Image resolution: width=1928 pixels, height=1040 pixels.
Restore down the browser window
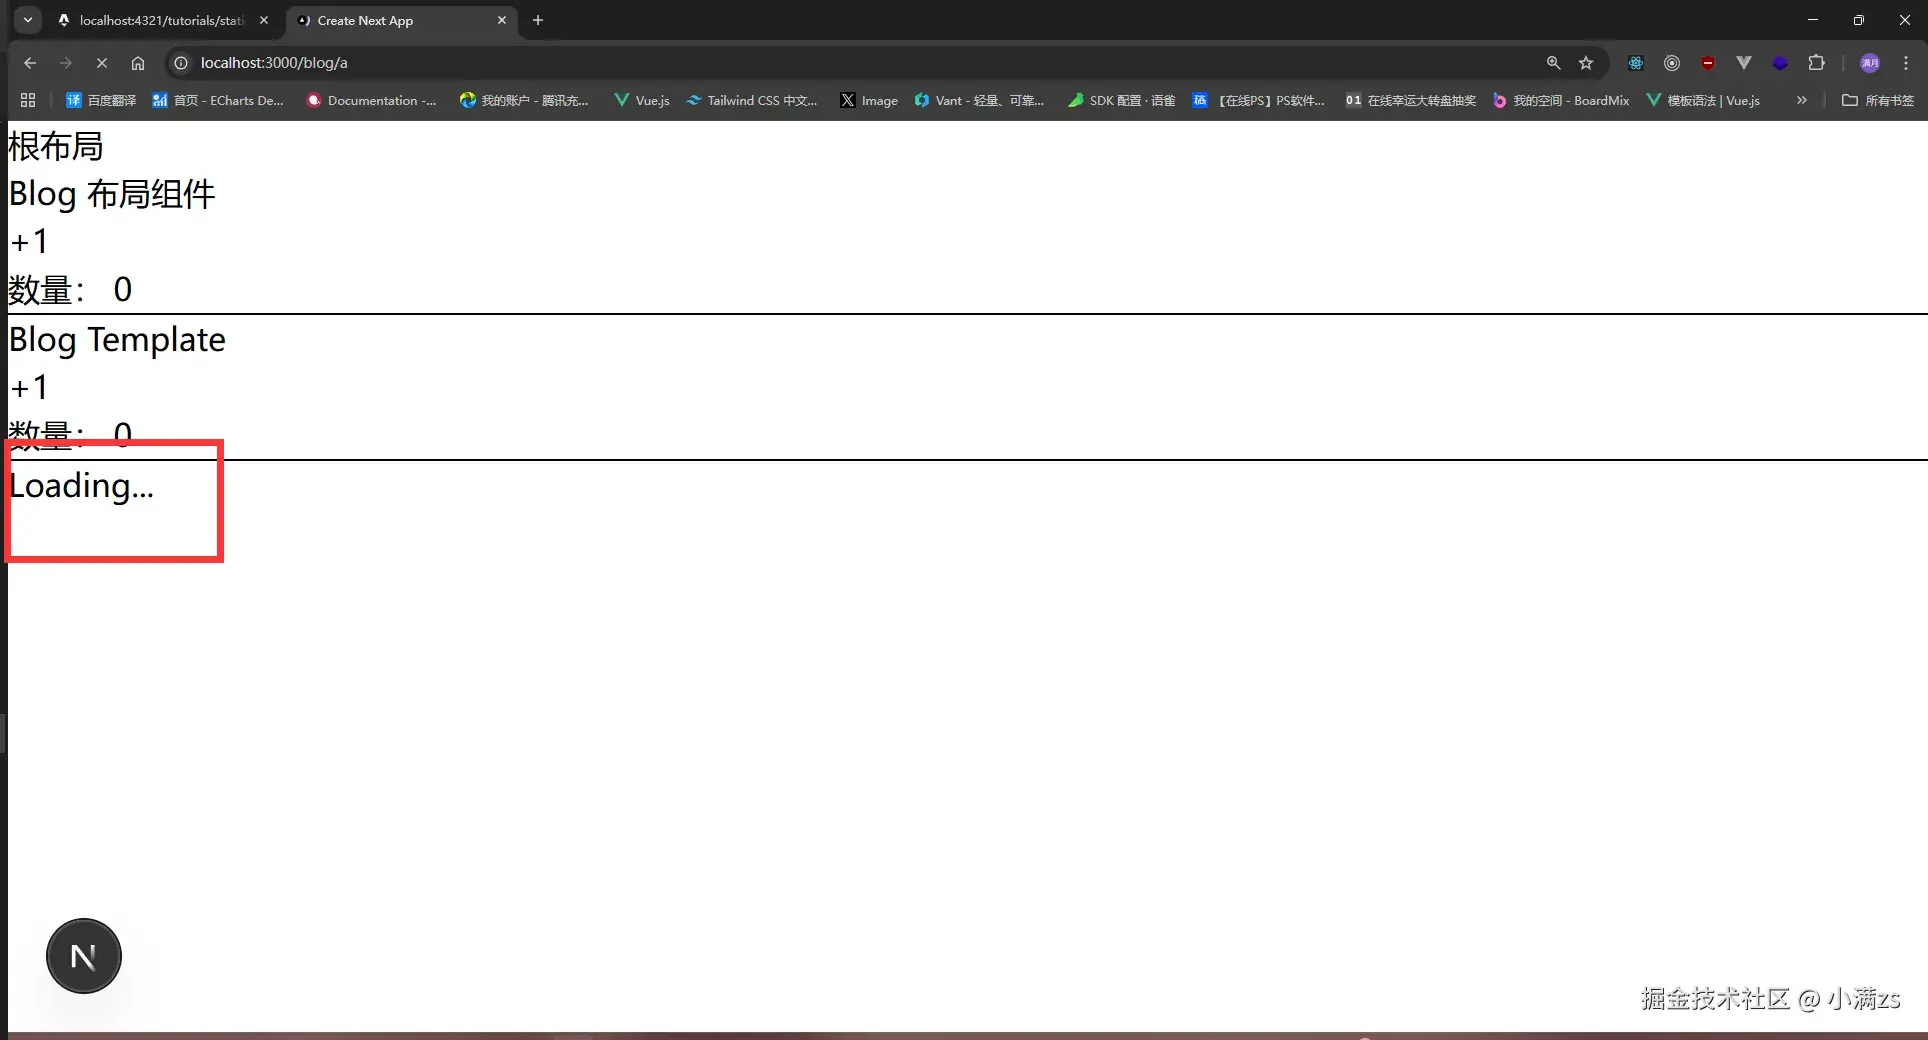pyautogui.click(x=1859, y=20)
